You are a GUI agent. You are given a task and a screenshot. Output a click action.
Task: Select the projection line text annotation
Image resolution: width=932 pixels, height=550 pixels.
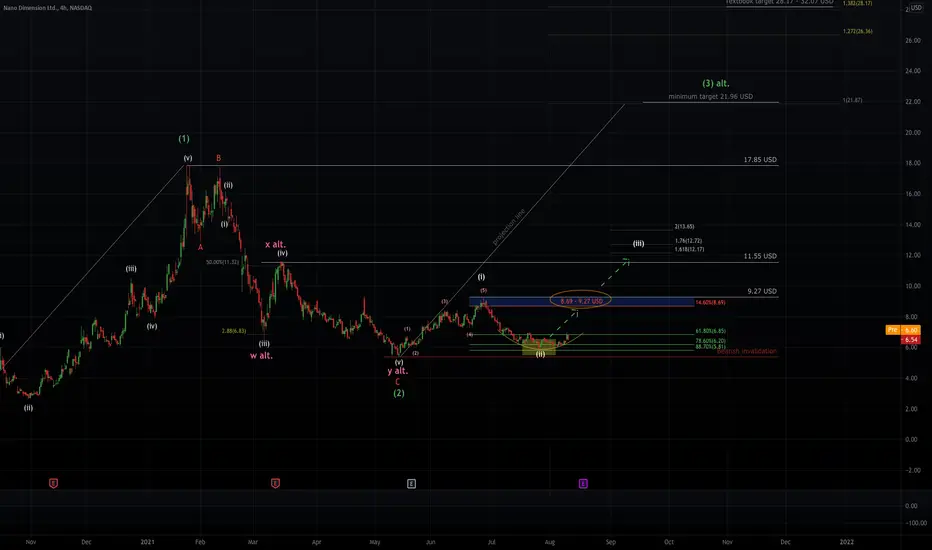tap(509, 227)
